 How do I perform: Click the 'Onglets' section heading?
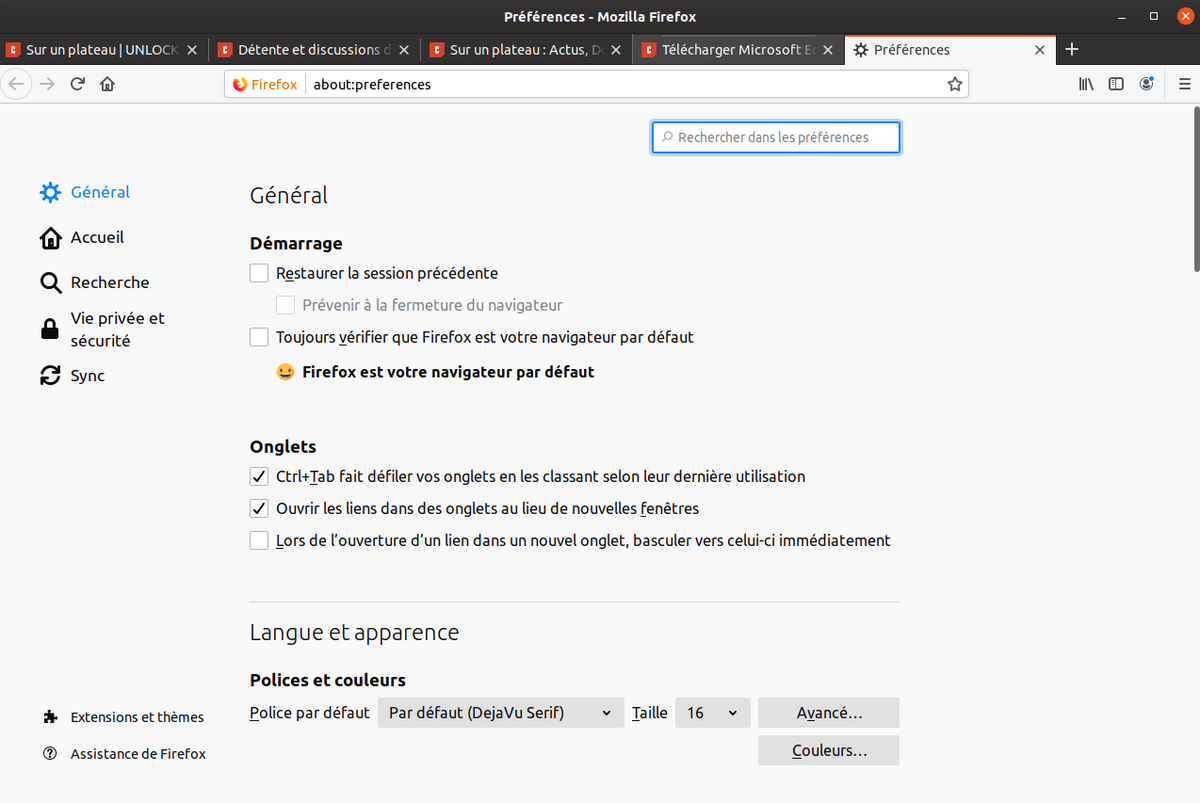[283, 447]
